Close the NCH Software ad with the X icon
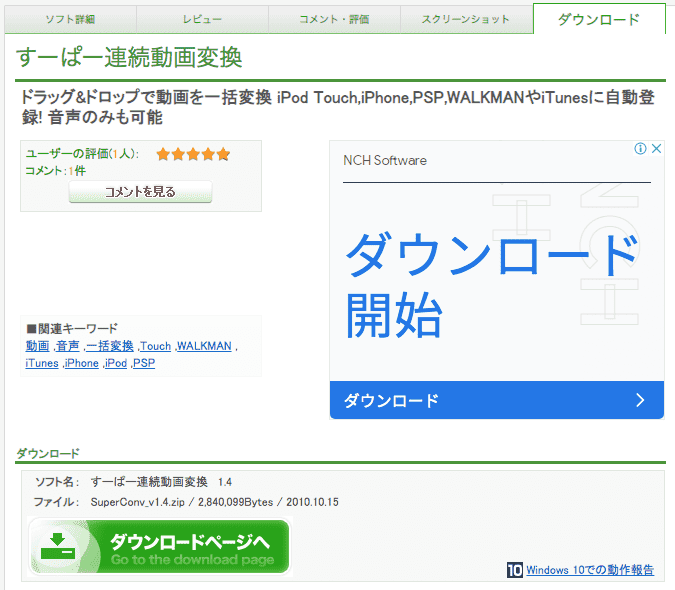The image size is (675, 590). (x=656, y=149)
